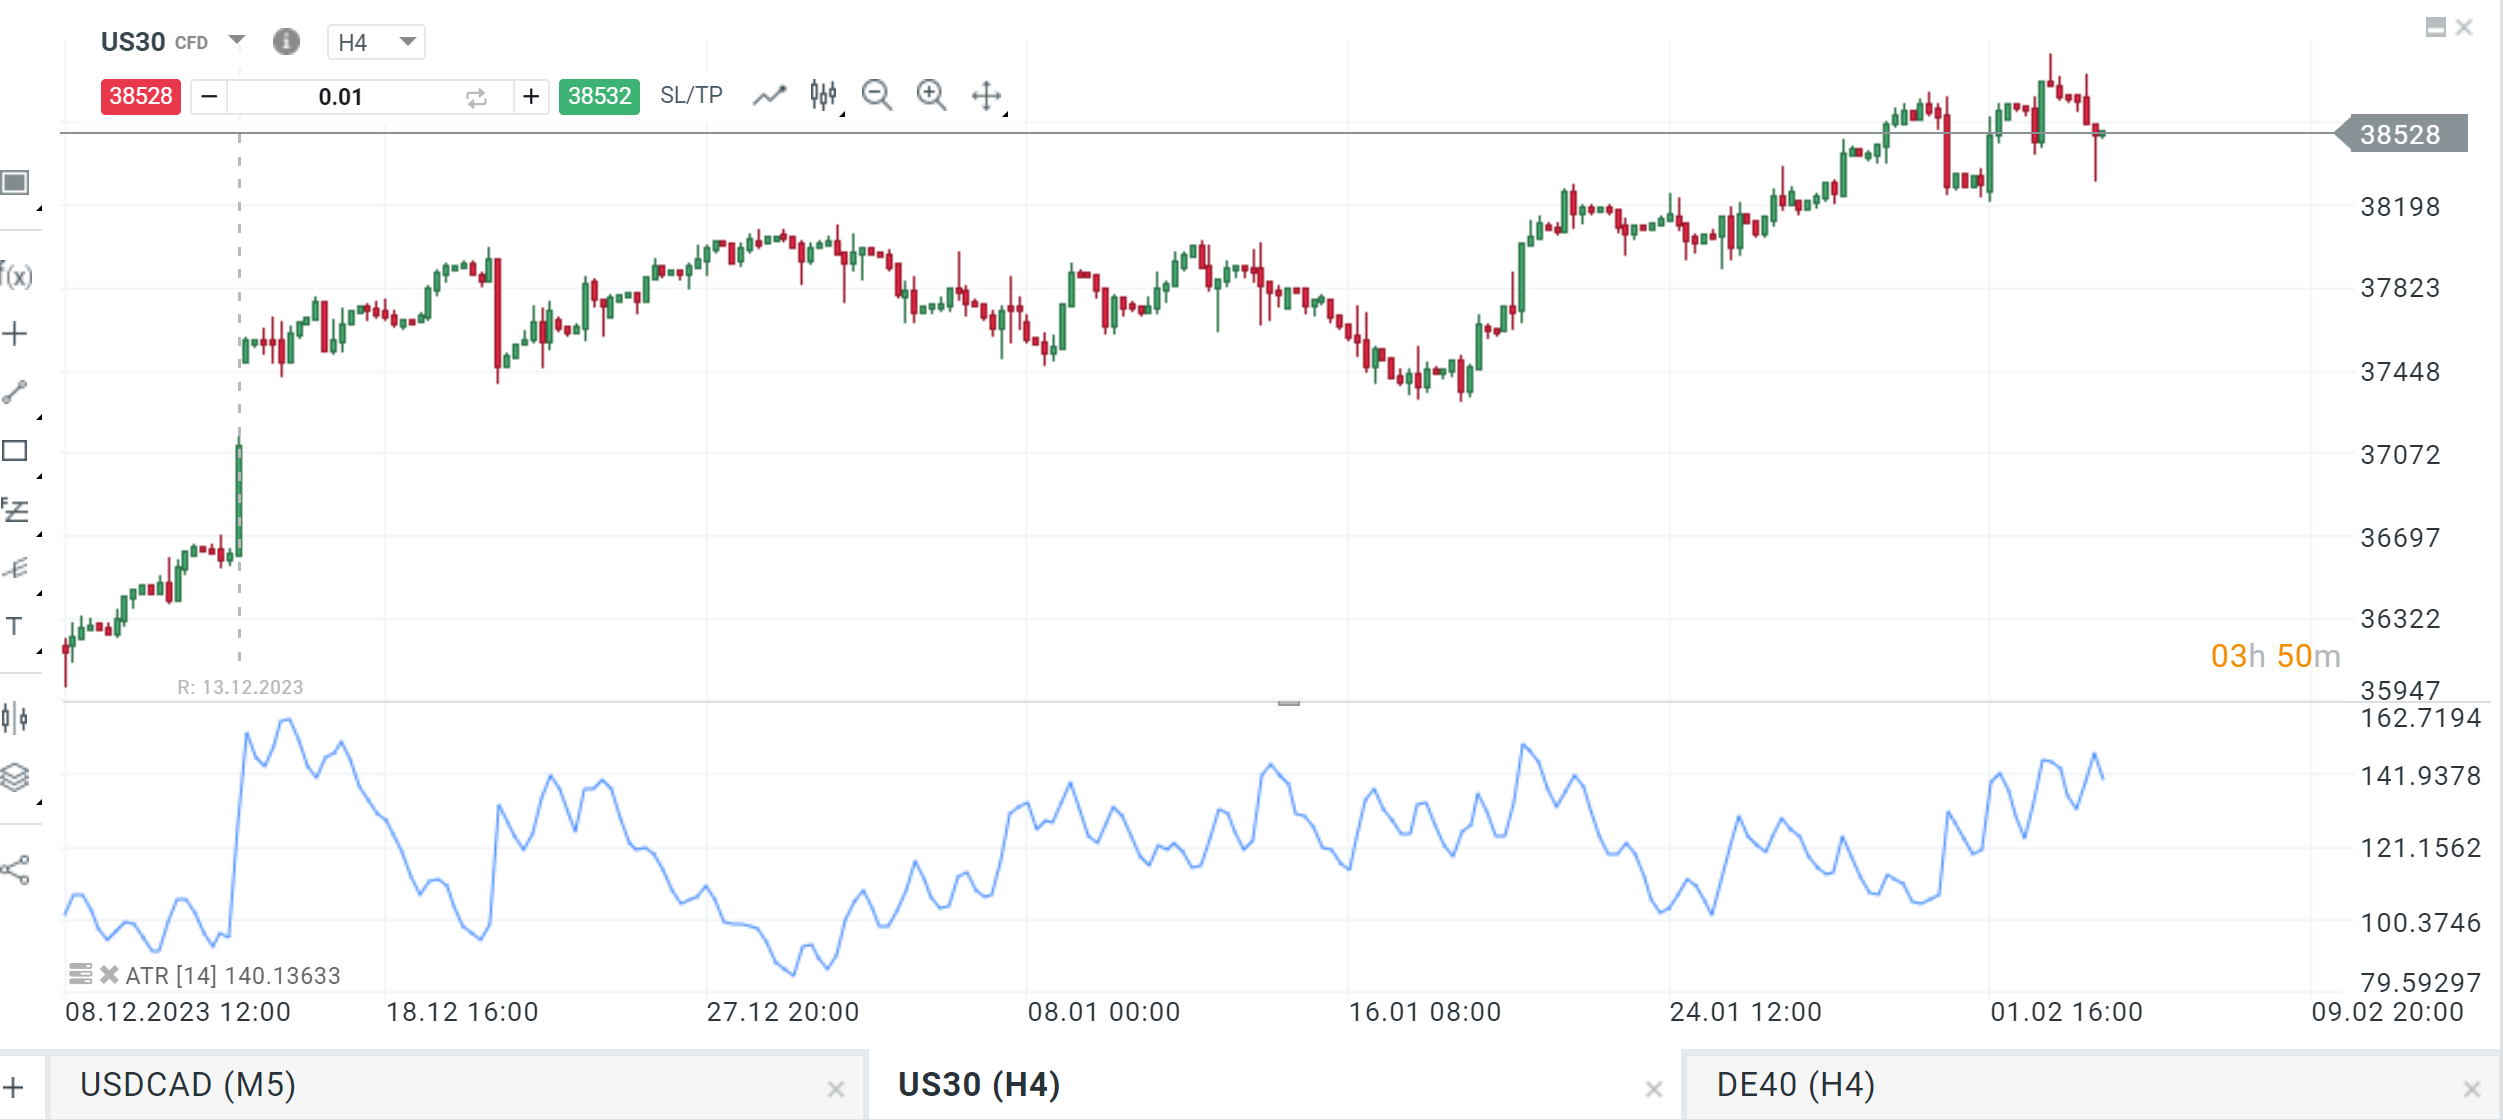Click the R: 13.12.2023 rollover label
Screen dimensions: 2503x1120
[x=240, y=687]
